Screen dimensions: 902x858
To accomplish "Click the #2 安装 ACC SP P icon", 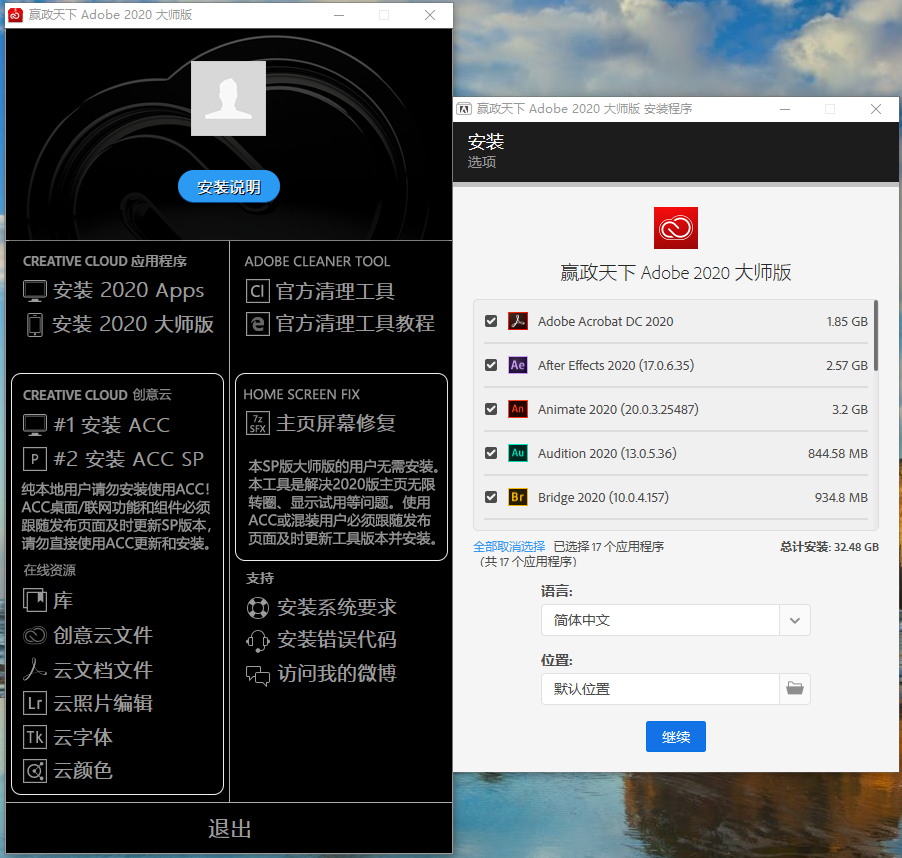I will 35,459.
